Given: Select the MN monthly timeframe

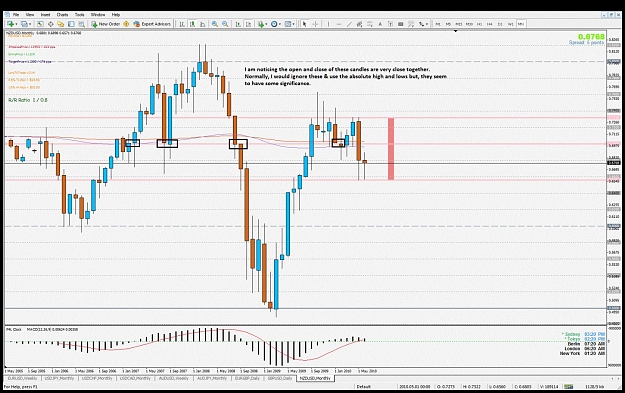Looking at the screenshot, I should click(521, 24).
